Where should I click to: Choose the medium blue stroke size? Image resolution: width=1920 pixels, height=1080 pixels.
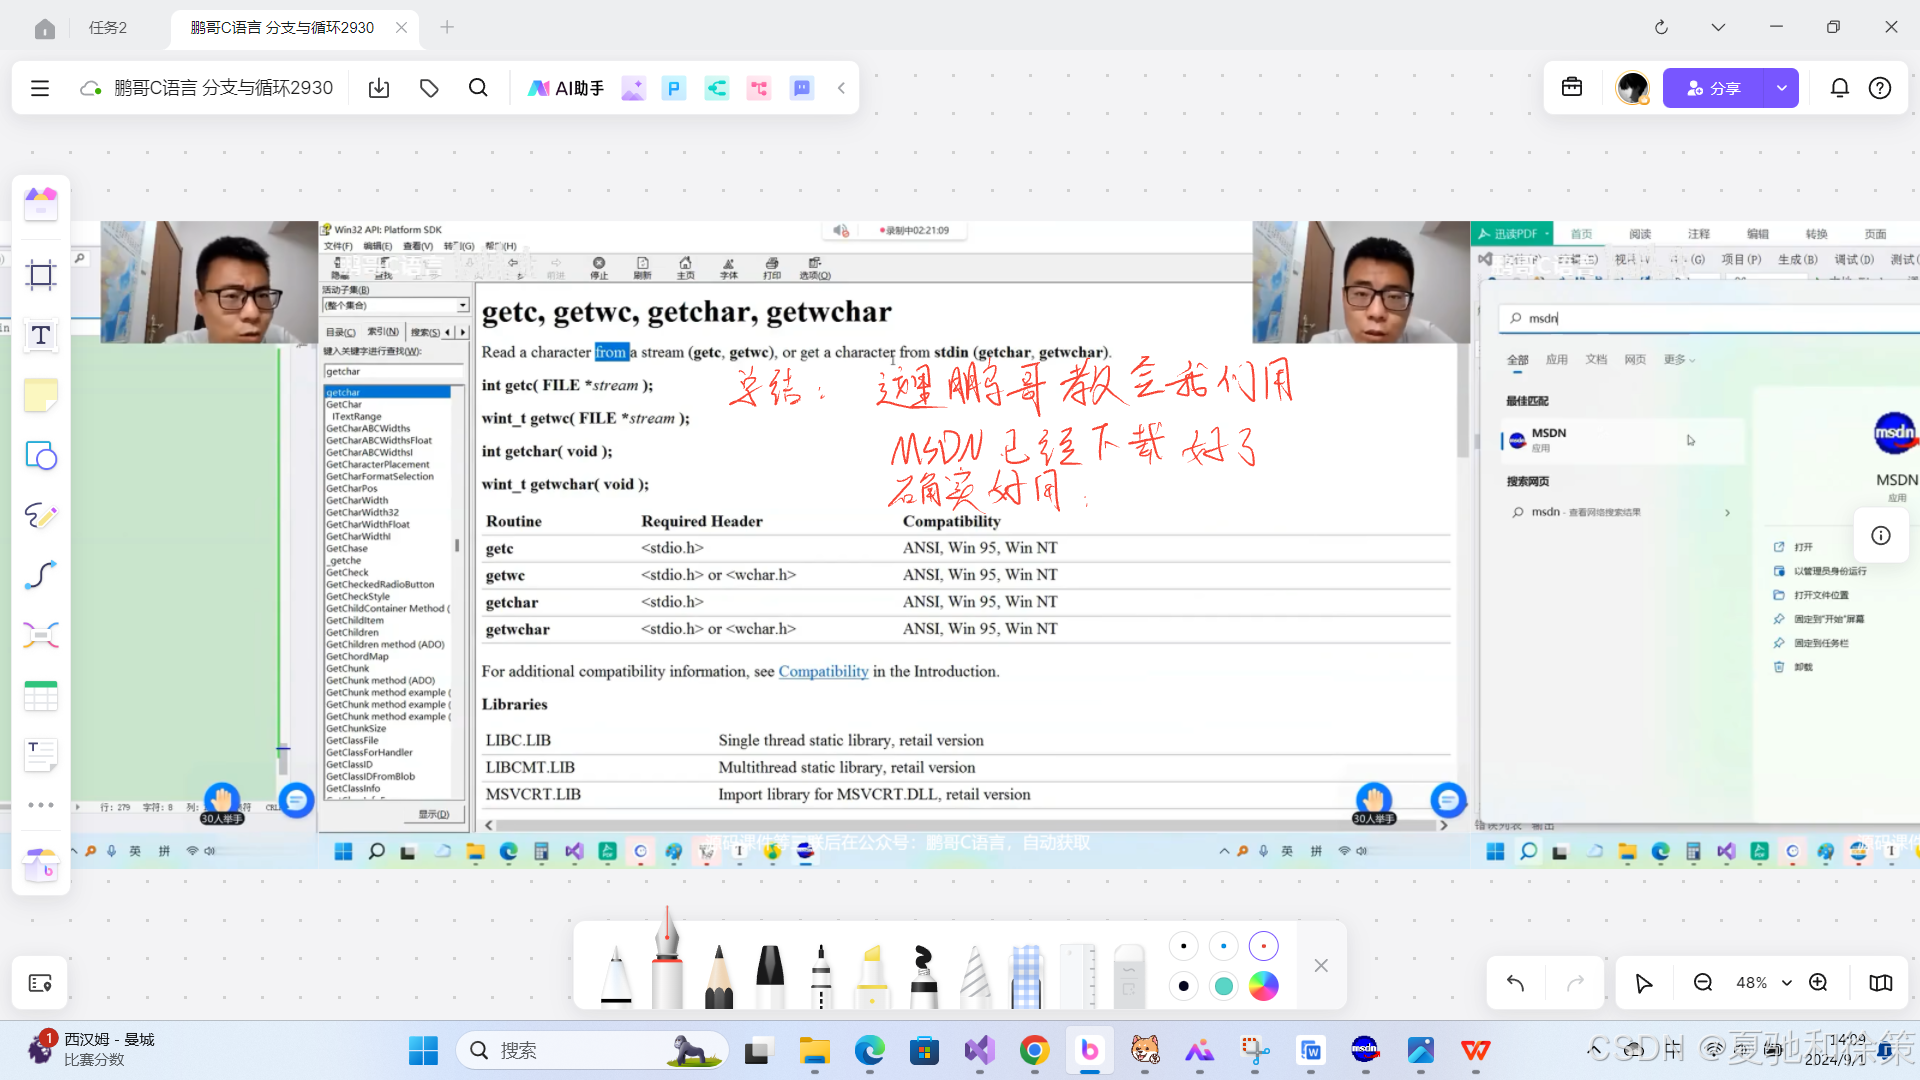click(1224, 946)
